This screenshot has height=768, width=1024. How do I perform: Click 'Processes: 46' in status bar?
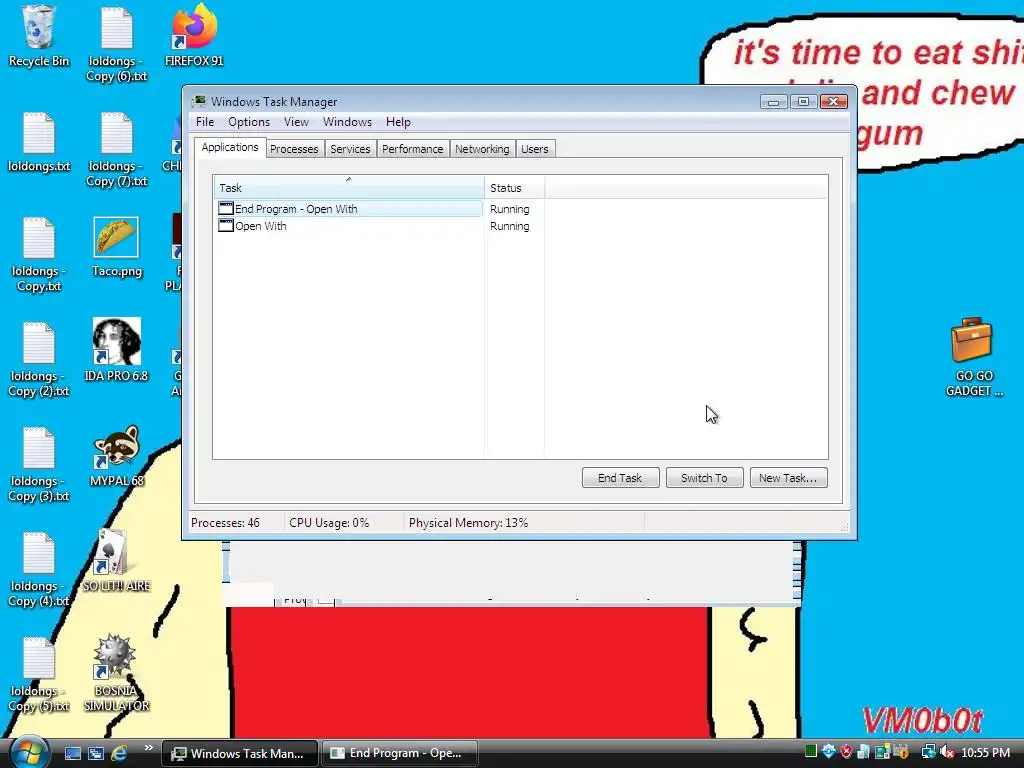click(225, 523)
